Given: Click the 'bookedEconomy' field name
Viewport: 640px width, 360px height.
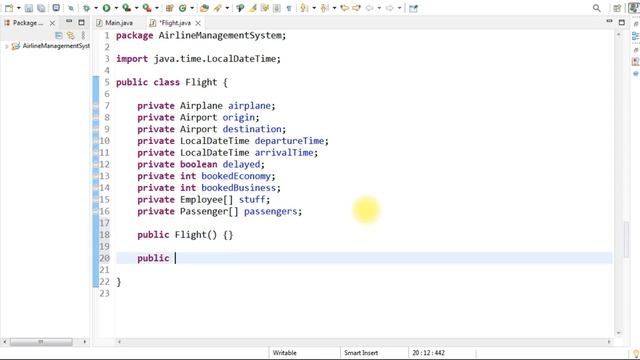Looking at the screenshot, I should (236, 176).
